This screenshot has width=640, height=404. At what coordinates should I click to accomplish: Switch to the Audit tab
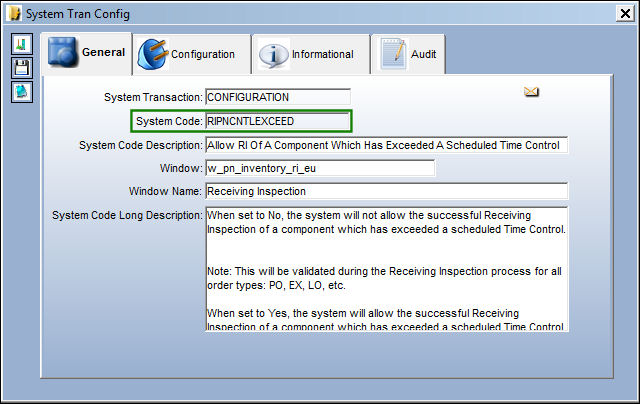[x=408, y=54]
